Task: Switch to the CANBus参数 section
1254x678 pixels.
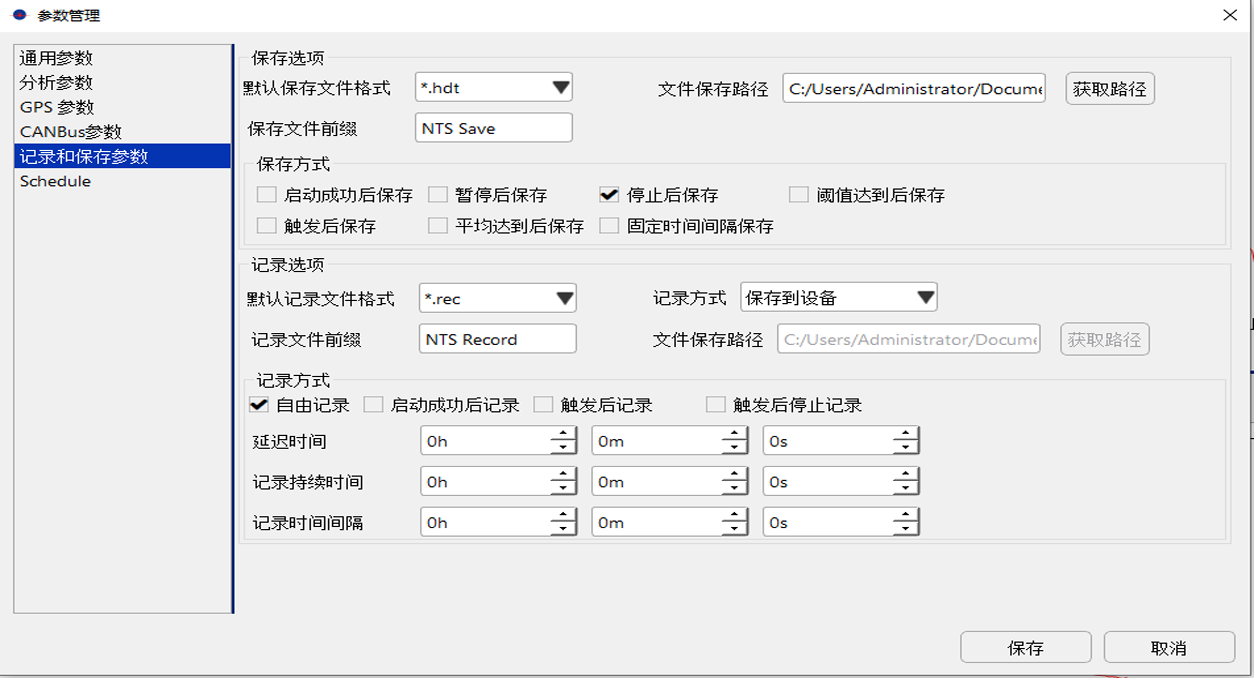Action: pyautogui.click(x=70, y=132)
